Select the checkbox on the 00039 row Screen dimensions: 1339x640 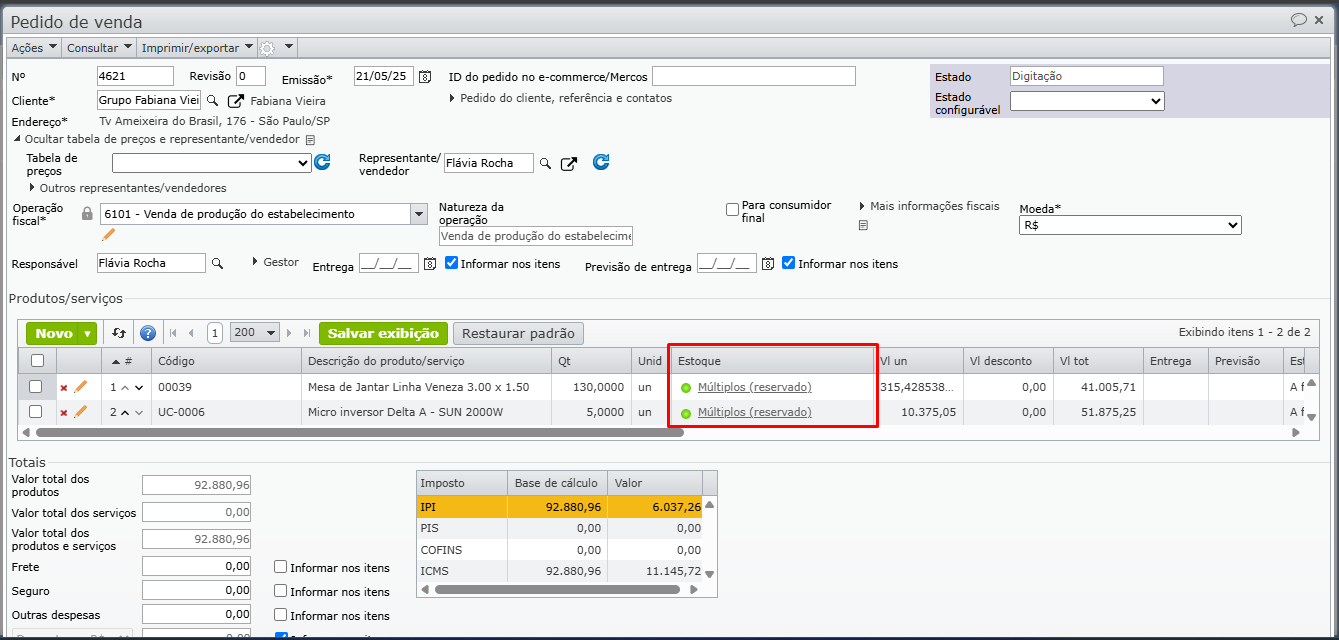click(x=36, y=386)
